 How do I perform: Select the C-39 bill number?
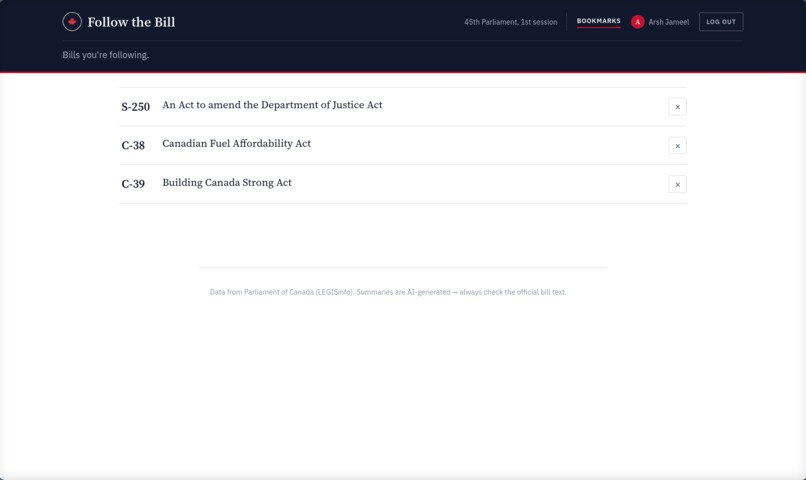point(133,183)
